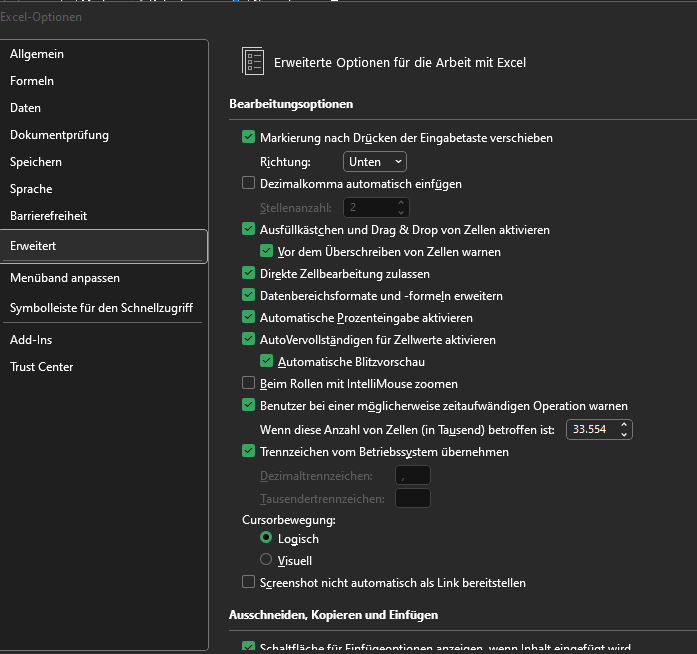Go to the Daten category
Image resolution: width=697 pixels, height=654 pixels.
pos(104,108)
